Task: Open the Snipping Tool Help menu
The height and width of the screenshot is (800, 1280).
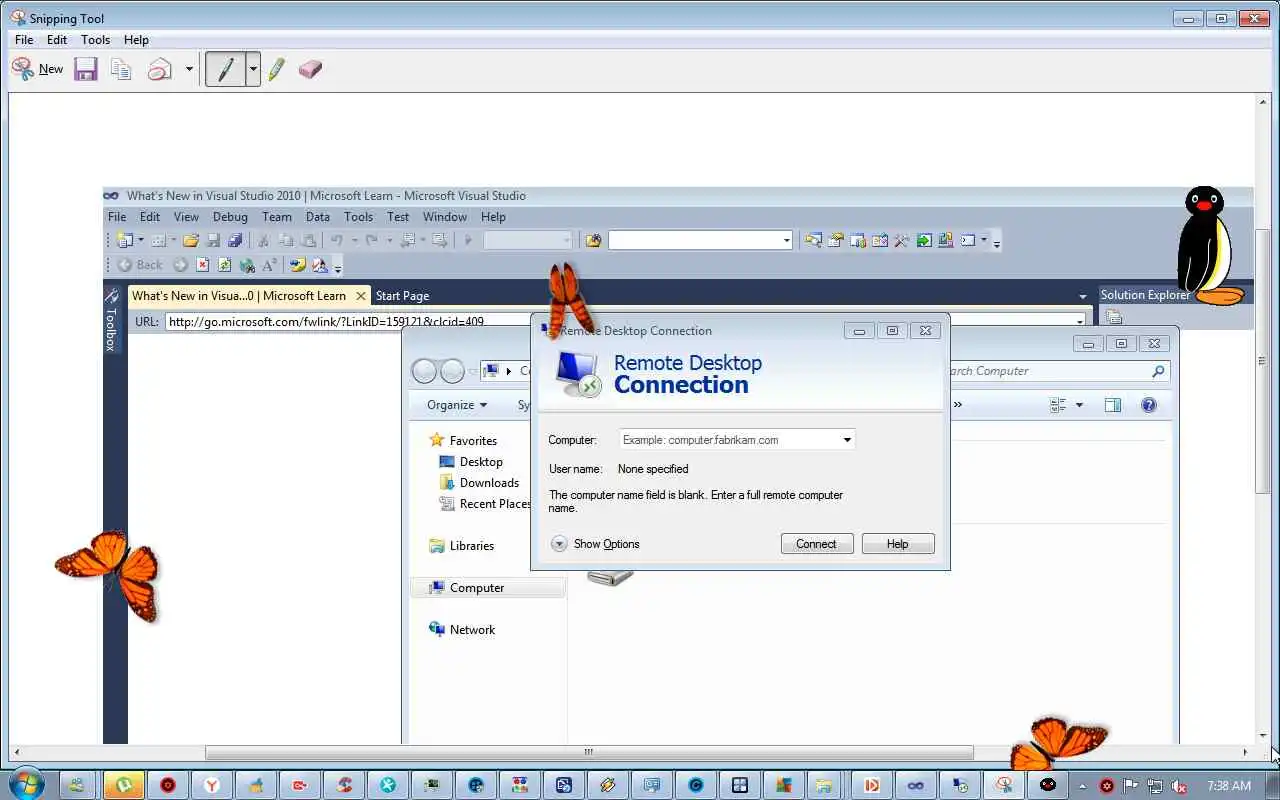Action: pos(136,40)
